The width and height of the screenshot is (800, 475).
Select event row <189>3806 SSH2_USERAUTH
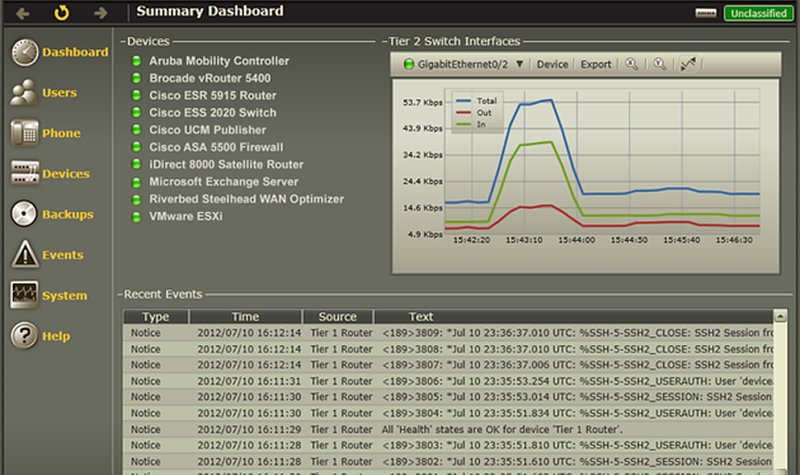(x=448, y=381)
